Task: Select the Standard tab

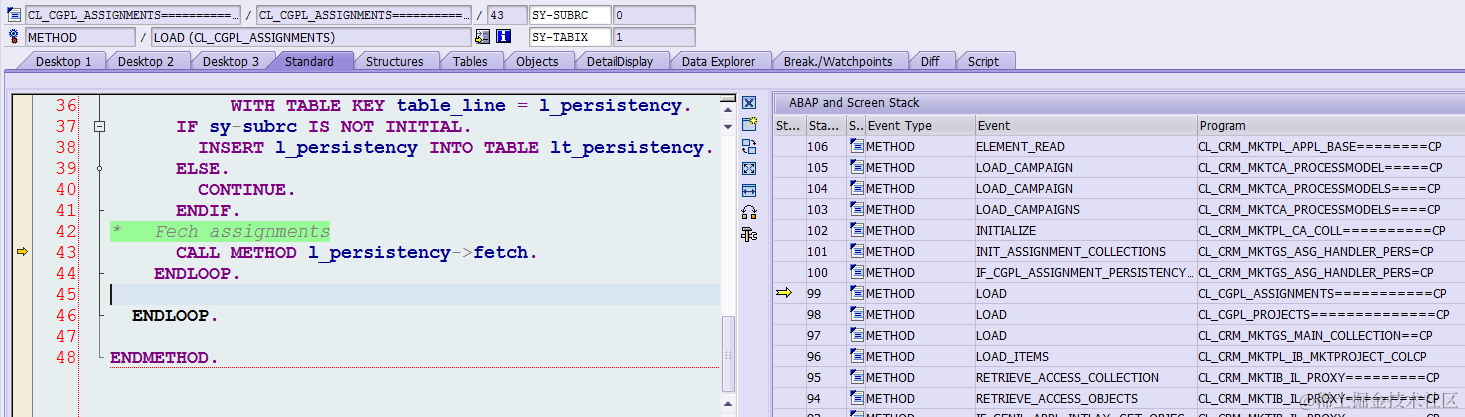Action: click(x=310, y=62)
